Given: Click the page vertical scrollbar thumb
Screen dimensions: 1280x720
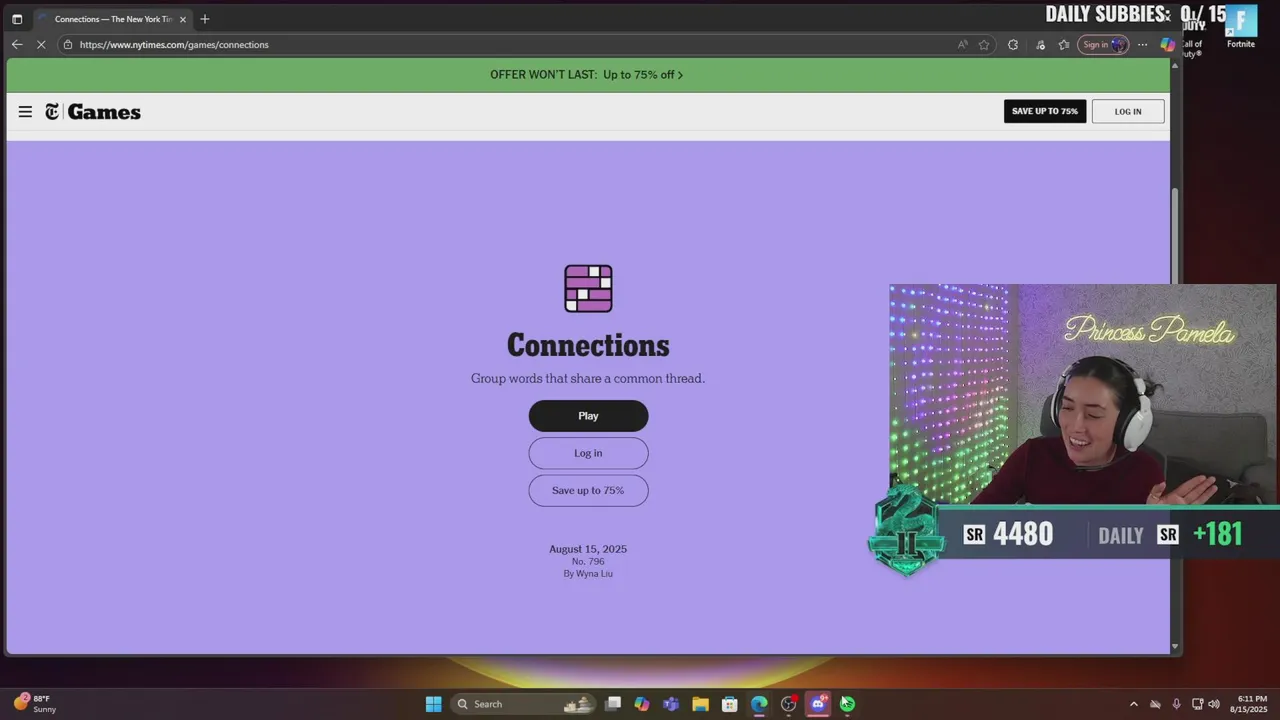Looking at the screenshot, I should pos(1175,235).
